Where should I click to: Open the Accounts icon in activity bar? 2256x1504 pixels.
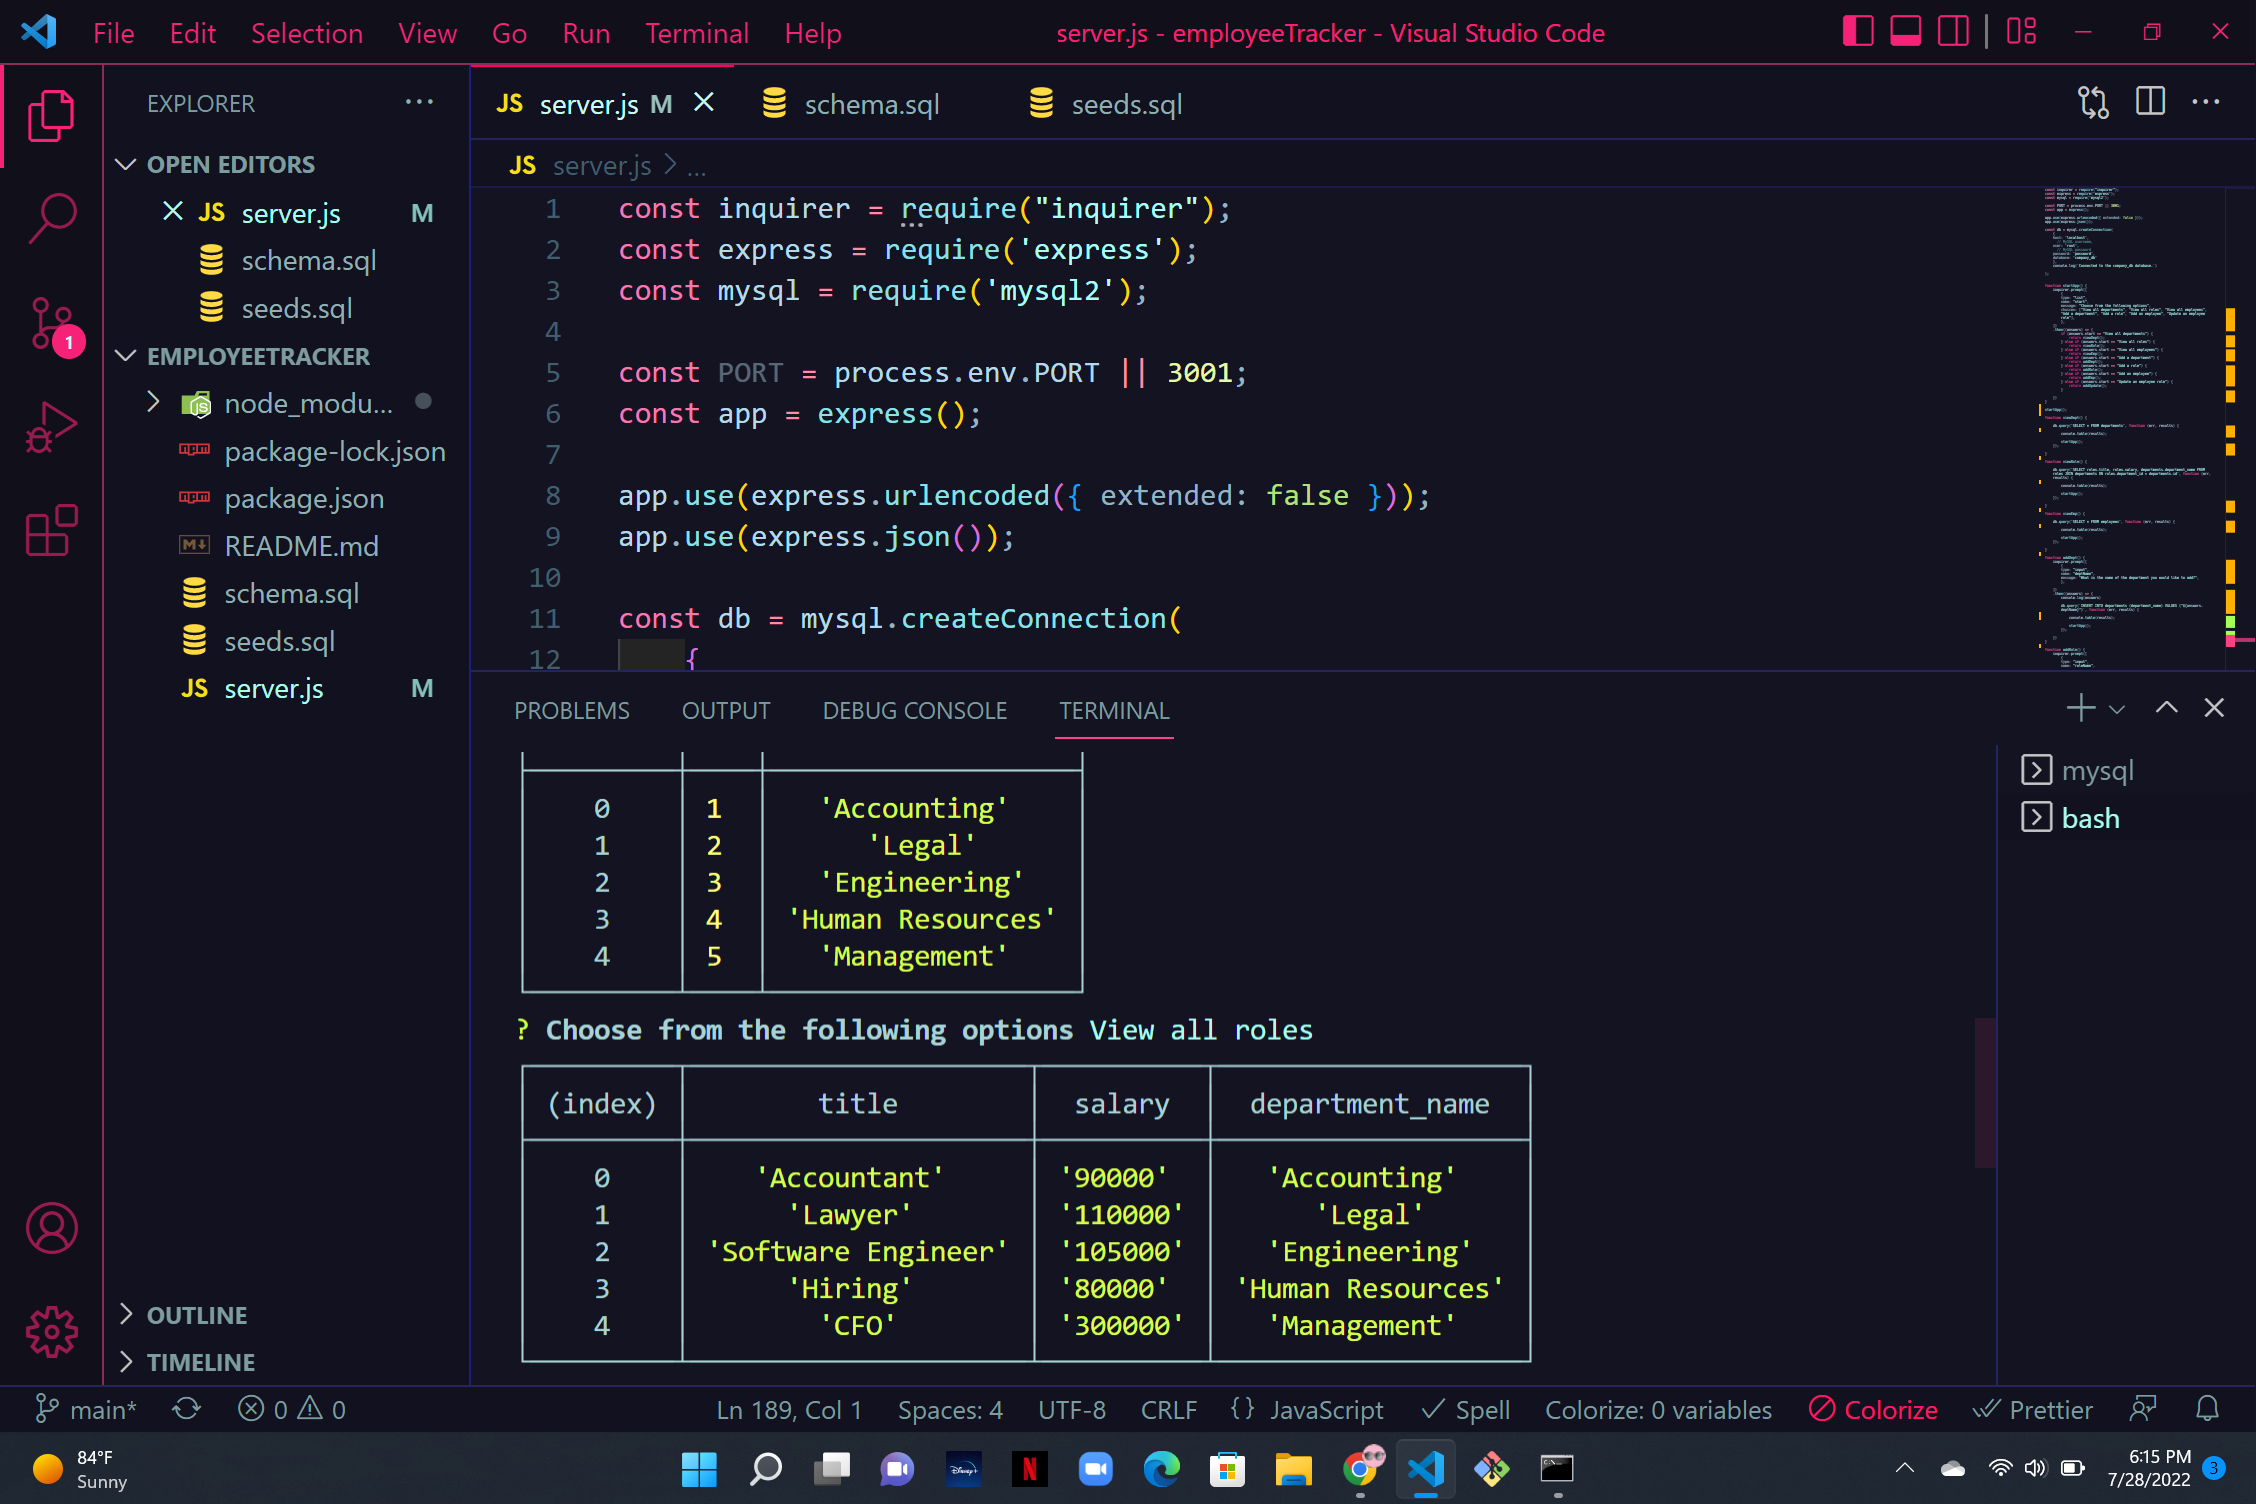pyautogui.click(x=51, y=1228)
